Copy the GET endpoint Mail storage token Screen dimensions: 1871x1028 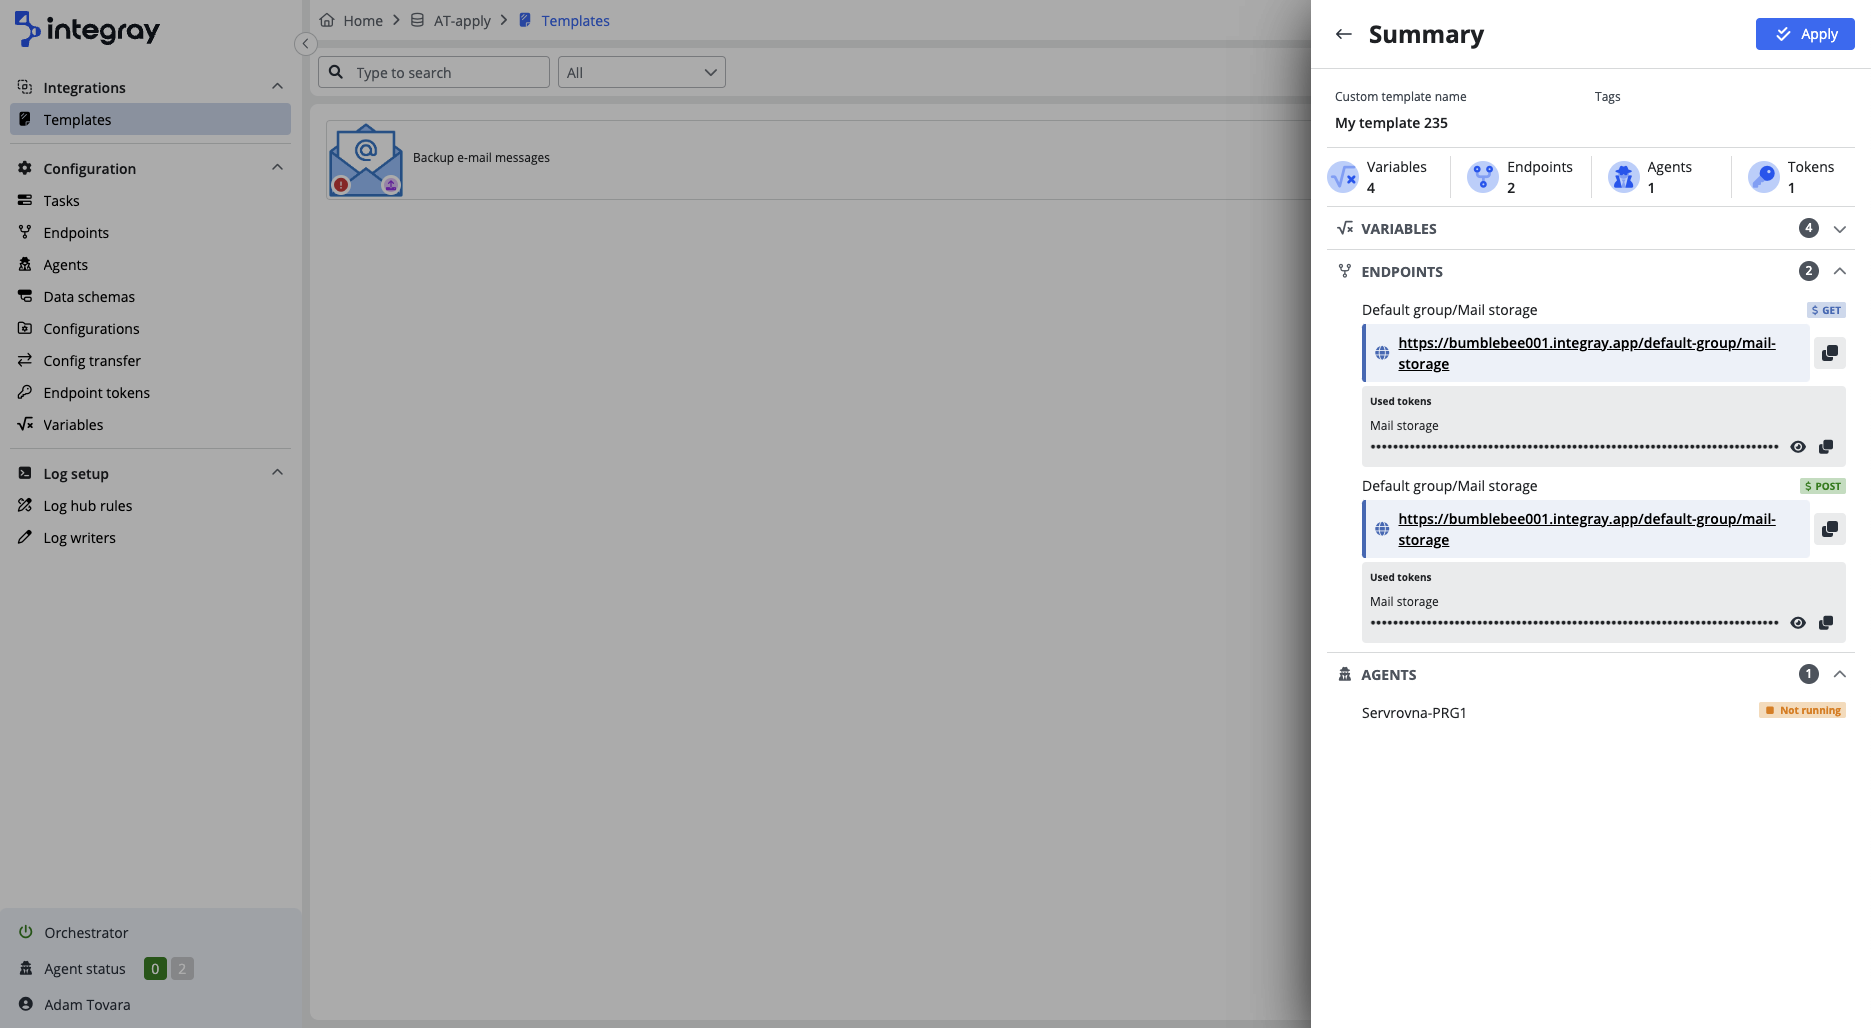coord(1825,447)
